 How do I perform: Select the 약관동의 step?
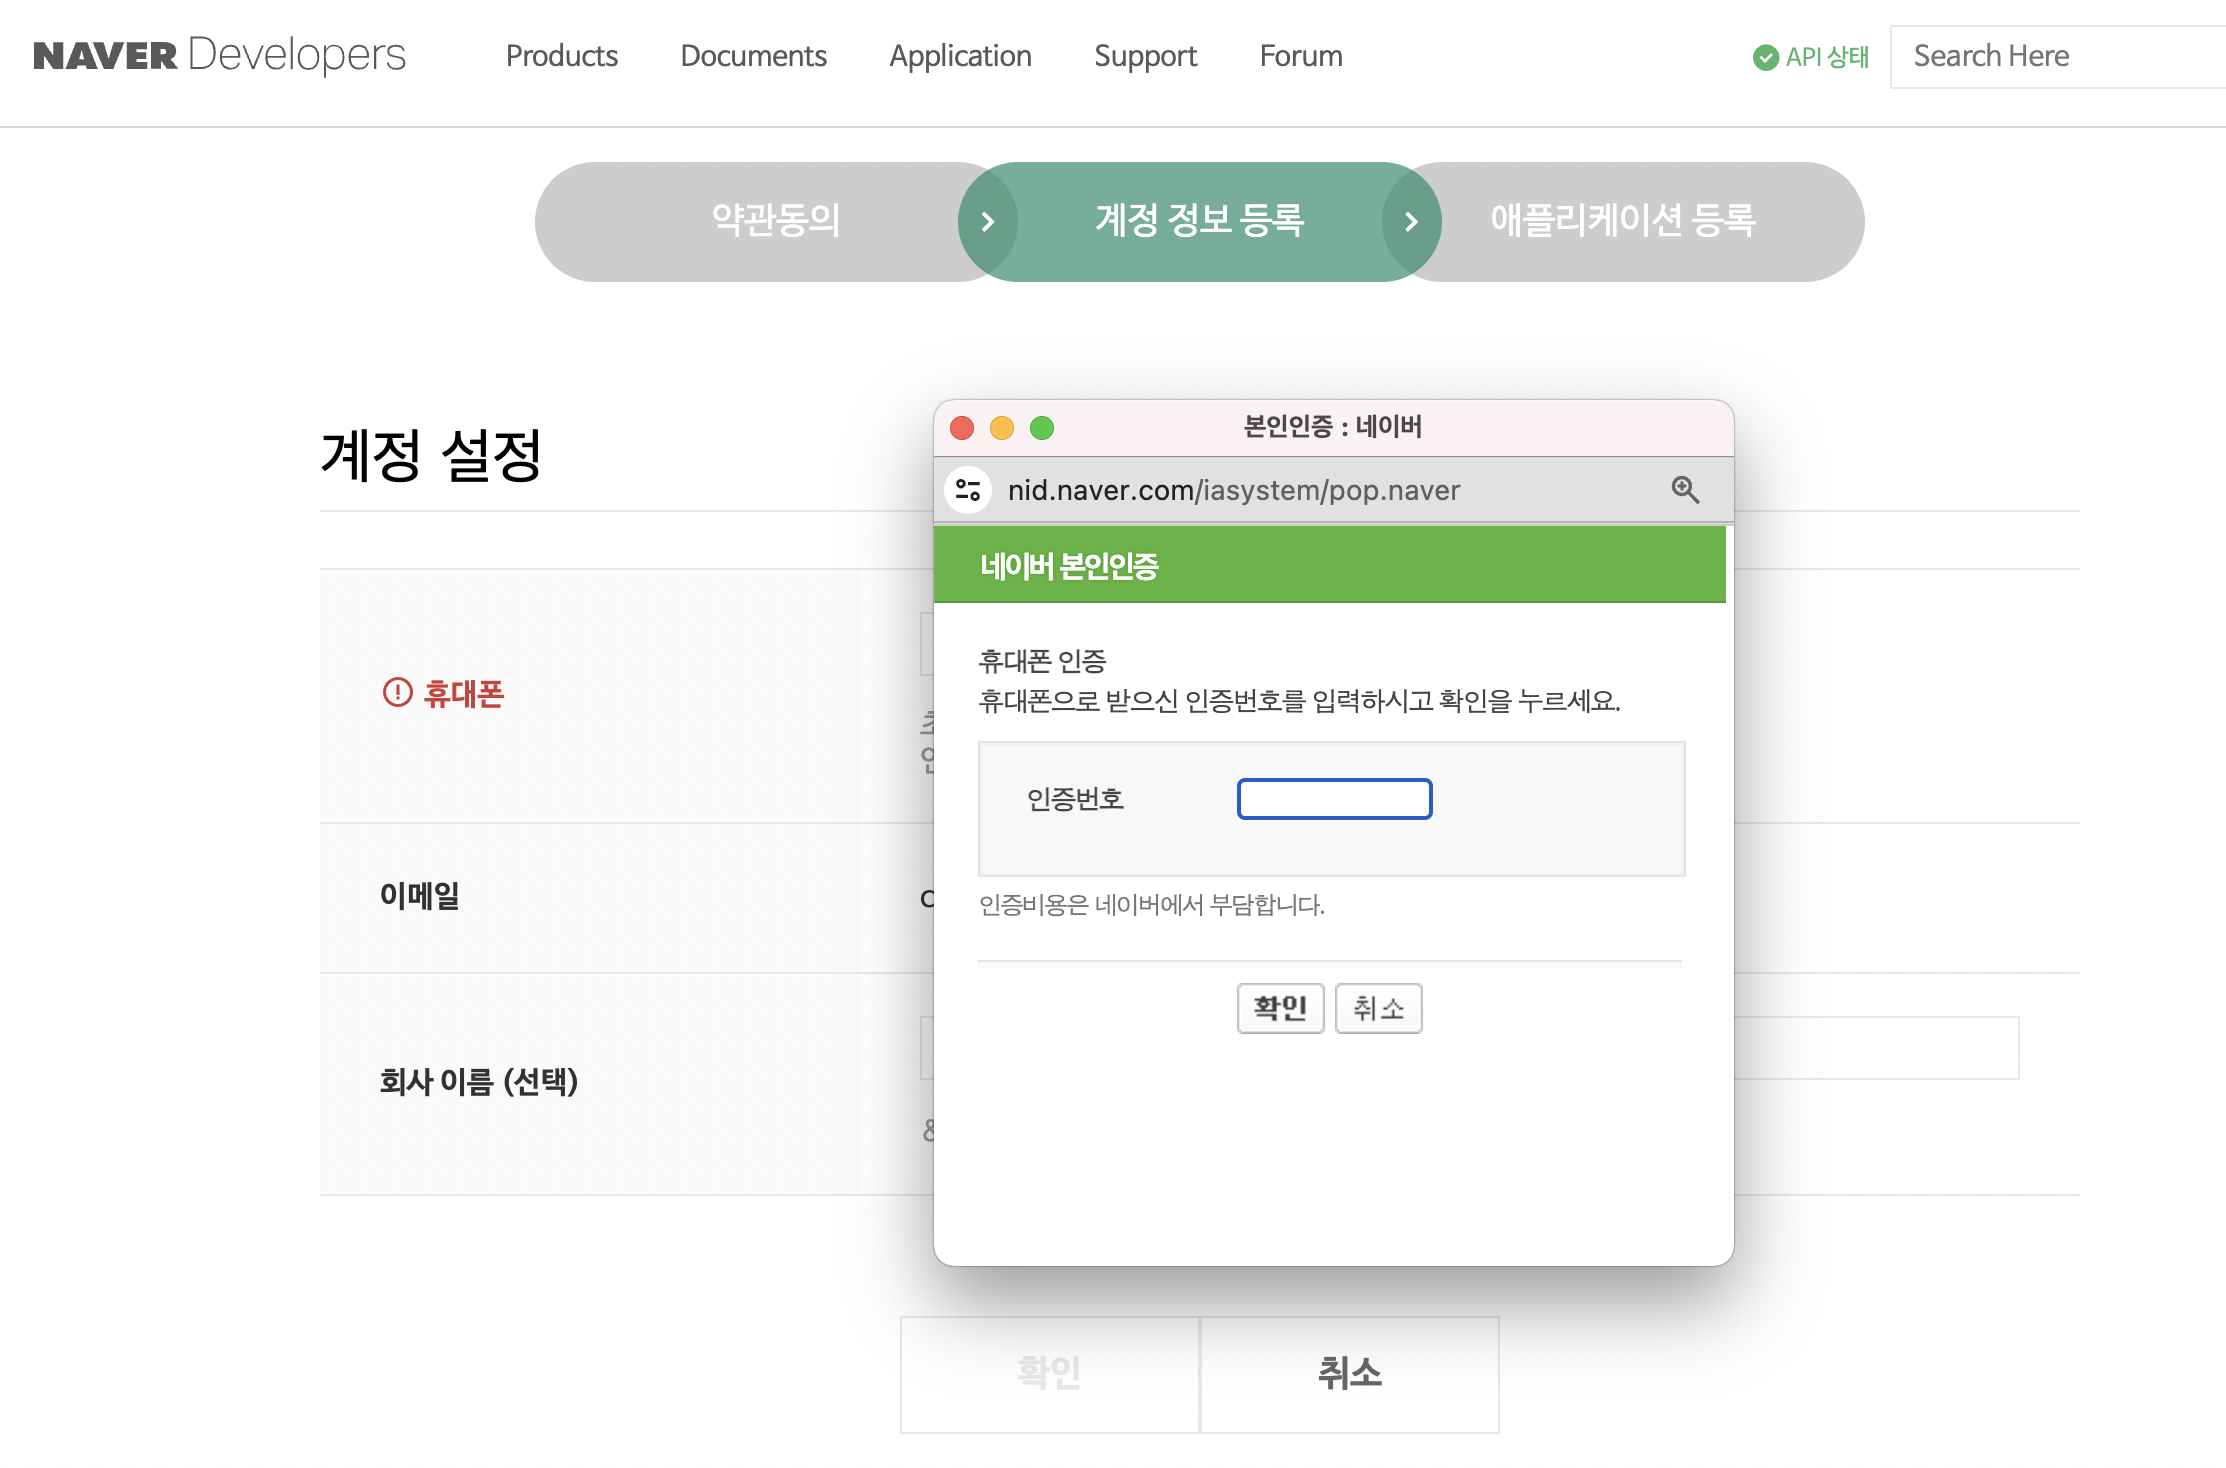tap(776, 221)
